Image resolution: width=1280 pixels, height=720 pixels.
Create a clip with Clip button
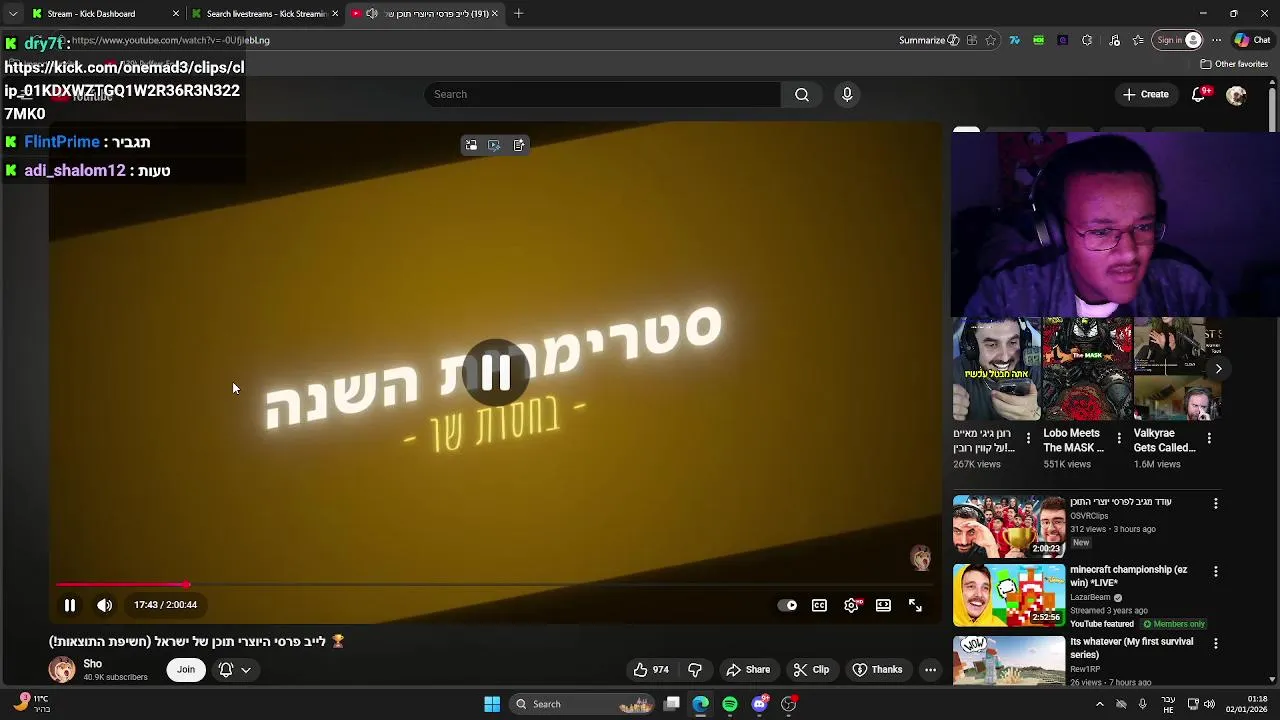coord(811,670)
